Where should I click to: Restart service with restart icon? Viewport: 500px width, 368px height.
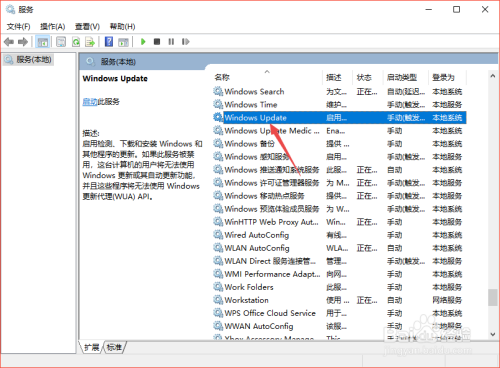coord(185,42)
